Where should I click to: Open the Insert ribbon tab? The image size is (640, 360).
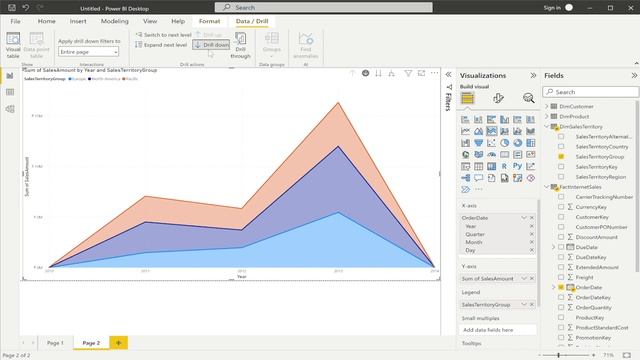click(x=78, y=21)
